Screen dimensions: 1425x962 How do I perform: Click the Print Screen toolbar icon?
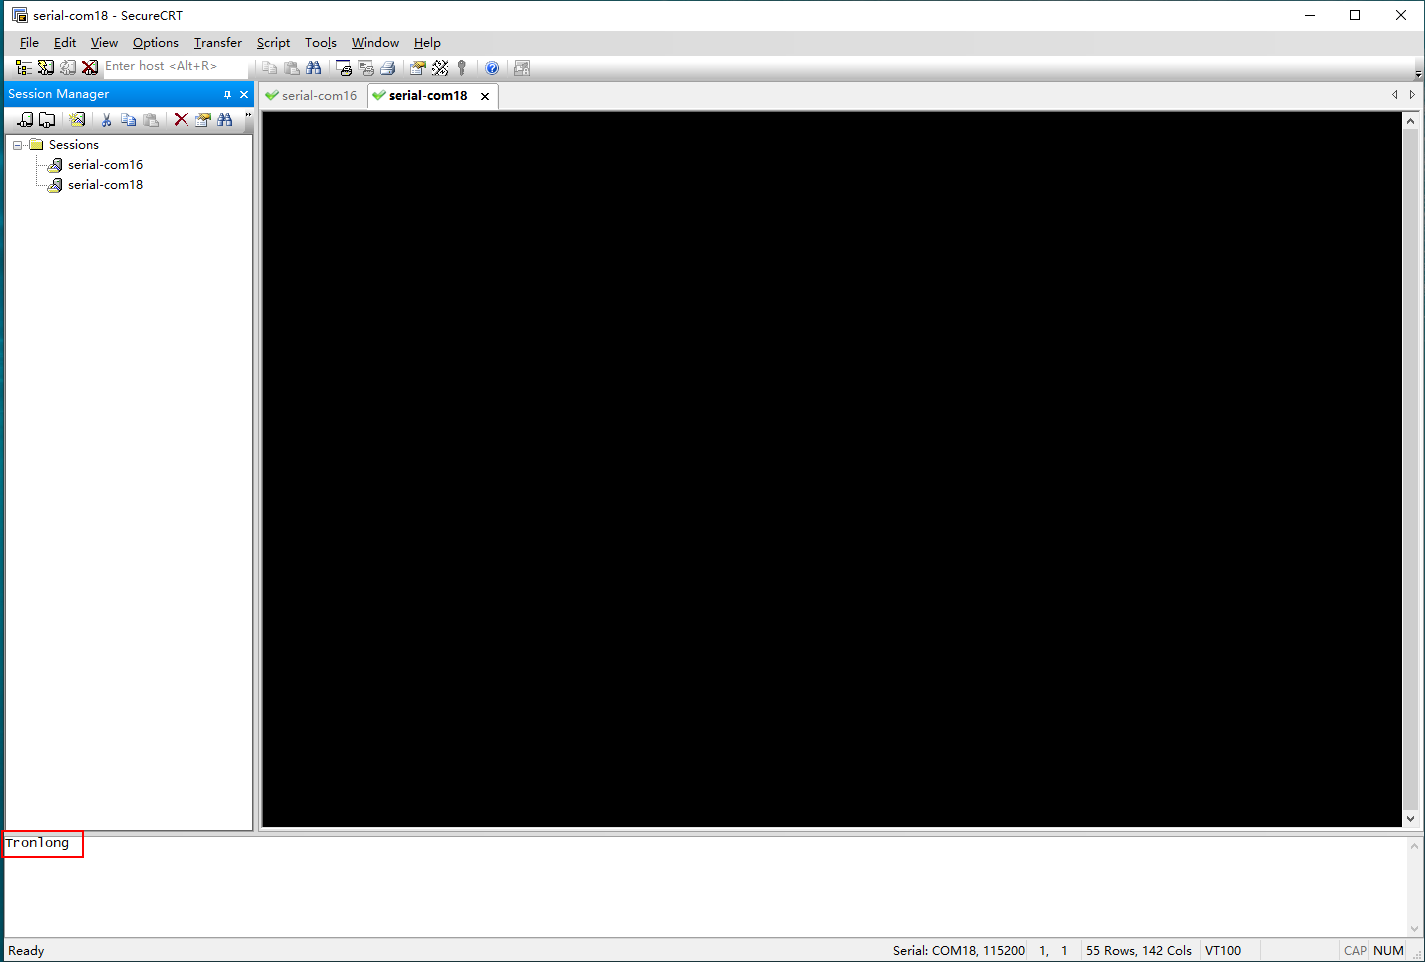[x=344, y=68]
